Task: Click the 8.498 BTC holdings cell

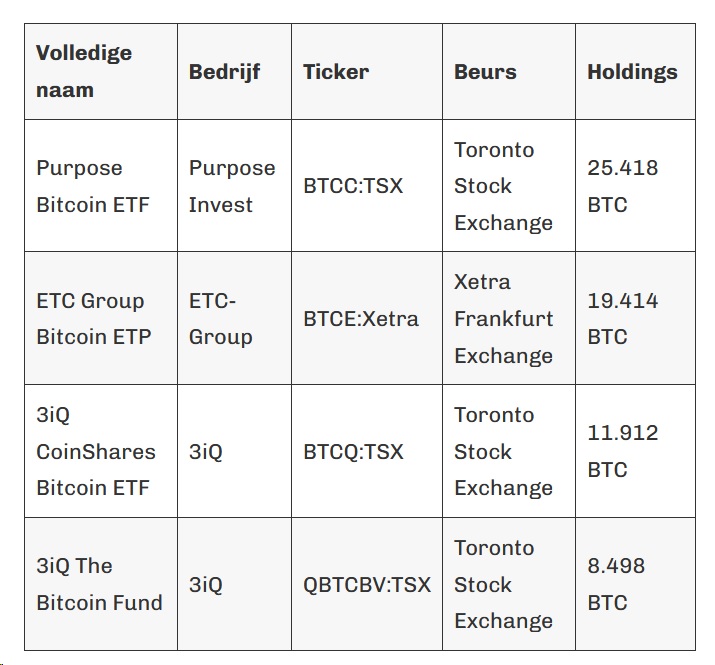Action: 635,584
